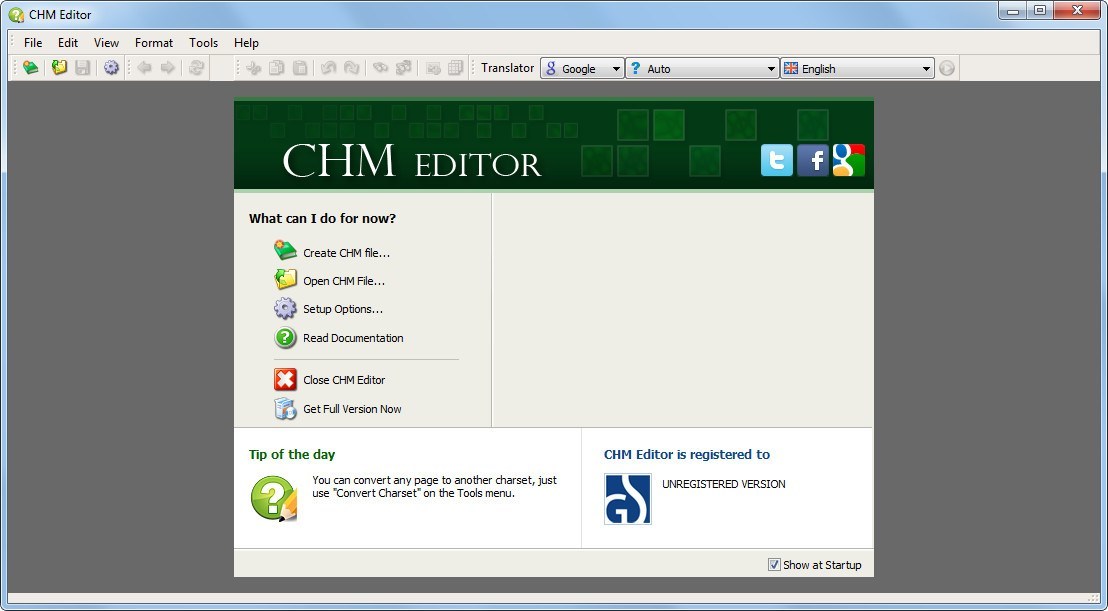The height and width of the screenshot is (611, 1108).
Task: Click the 'Tip of the day' heading
Action: tap(292, 454)
